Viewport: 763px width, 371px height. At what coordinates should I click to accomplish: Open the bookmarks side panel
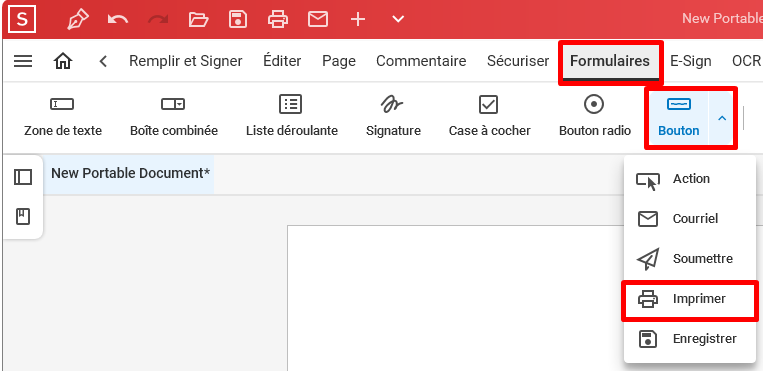coord(23,217)
